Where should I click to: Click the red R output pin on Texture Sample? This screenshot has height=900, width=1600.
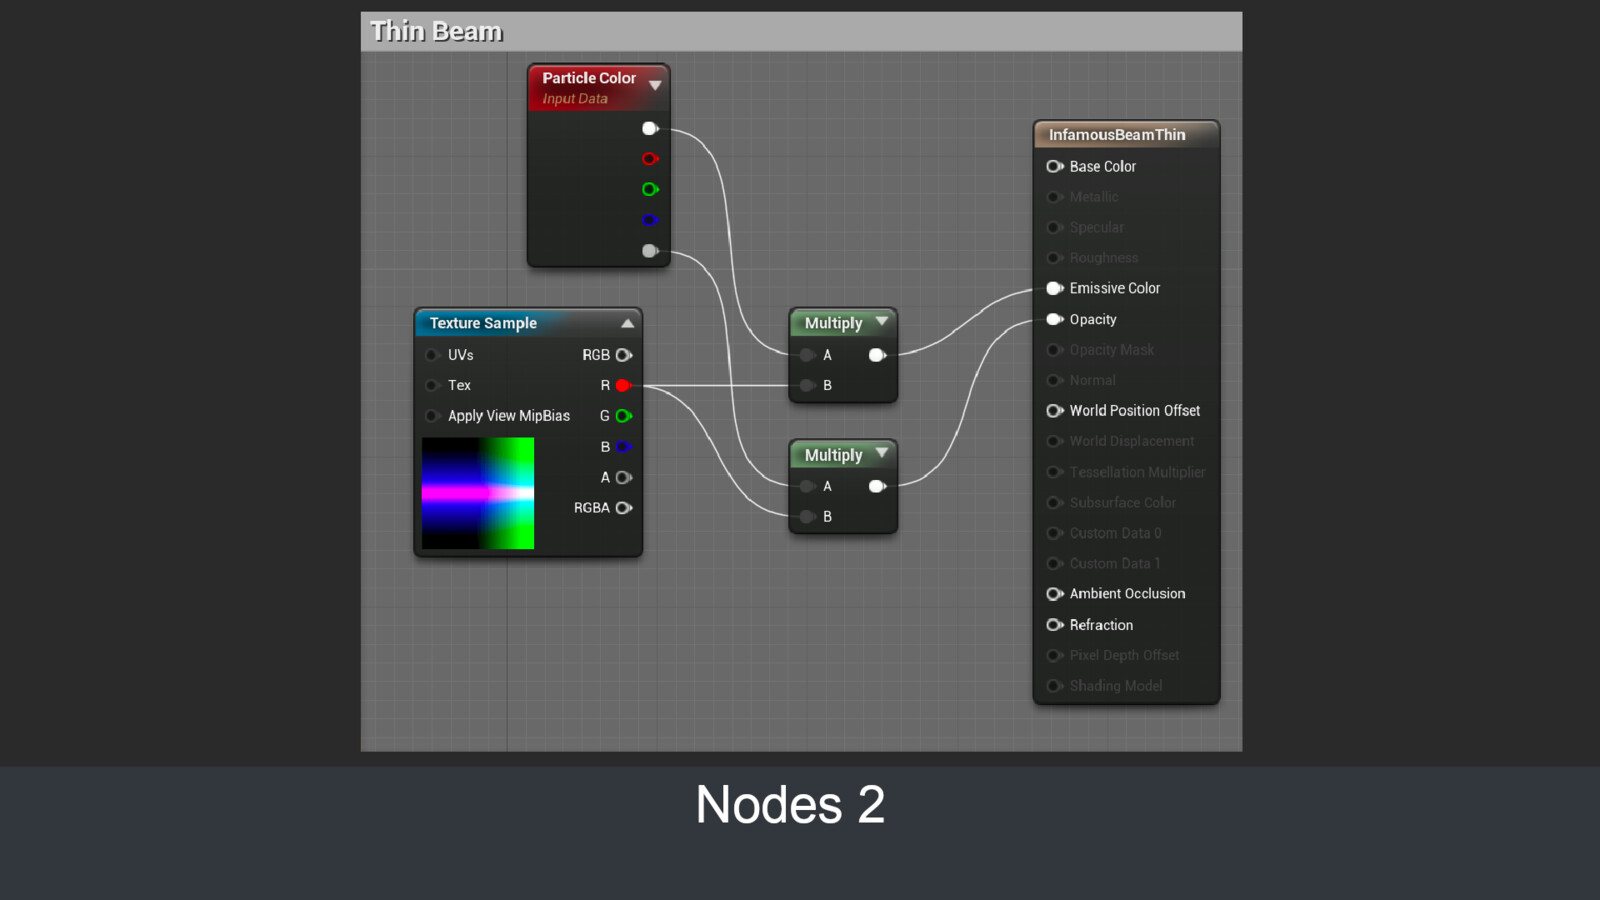point(624,385)
